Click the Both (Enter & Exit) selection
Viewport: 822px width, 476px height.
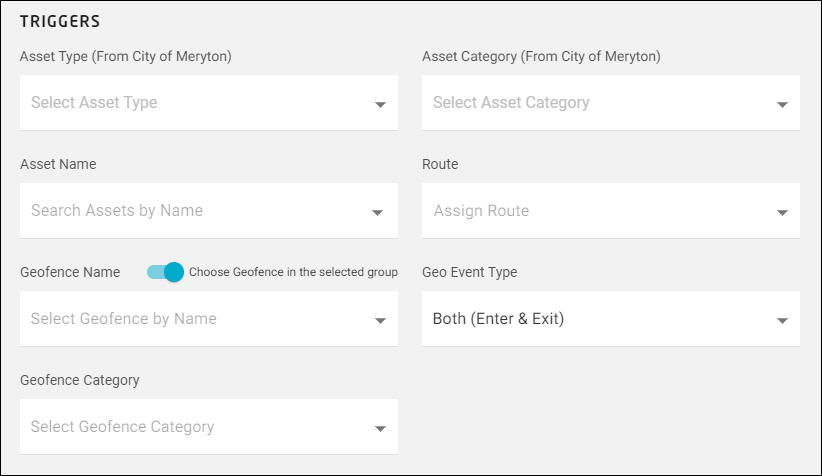(x=590, y=318)
